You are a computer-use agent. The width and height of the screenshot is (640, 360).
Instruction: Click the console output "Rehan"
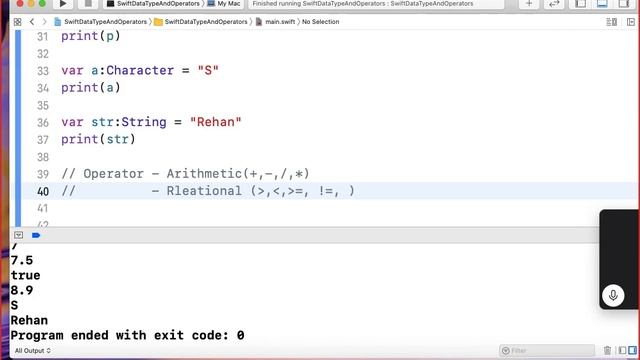pos(29,320)
